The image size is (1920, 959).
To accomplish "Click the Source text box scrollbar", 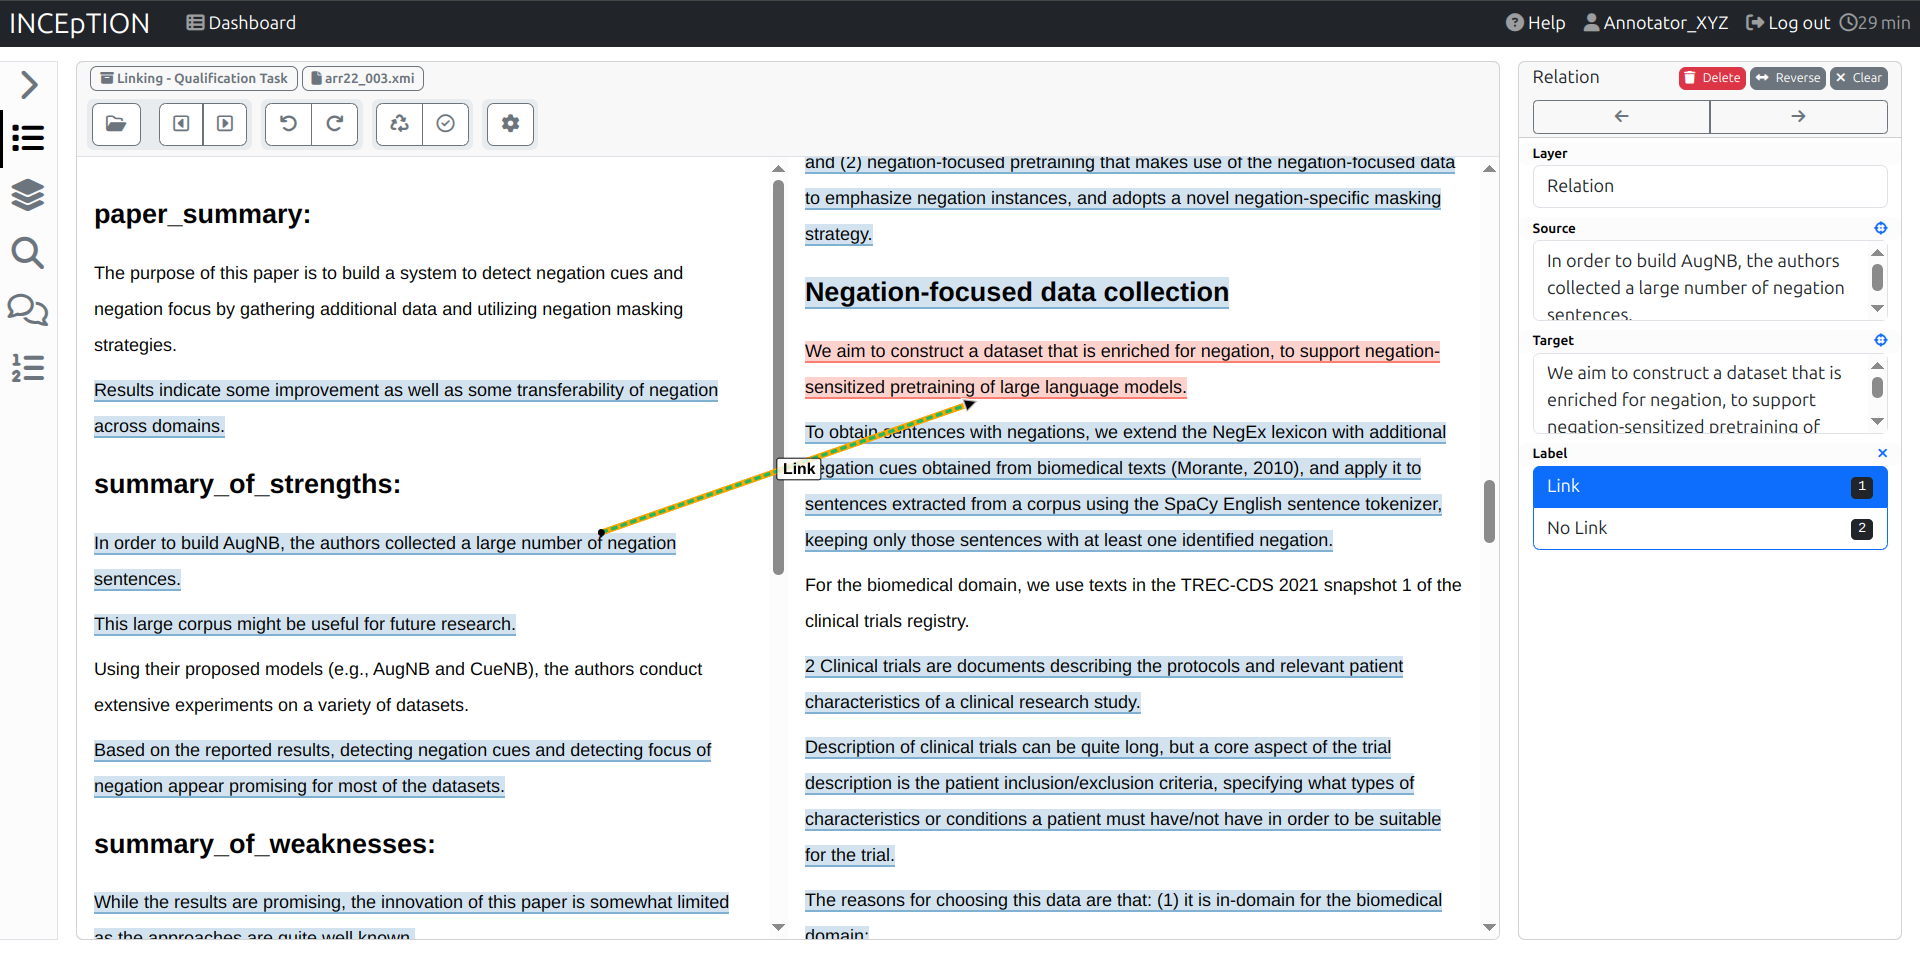I will tap(1877, 277).
